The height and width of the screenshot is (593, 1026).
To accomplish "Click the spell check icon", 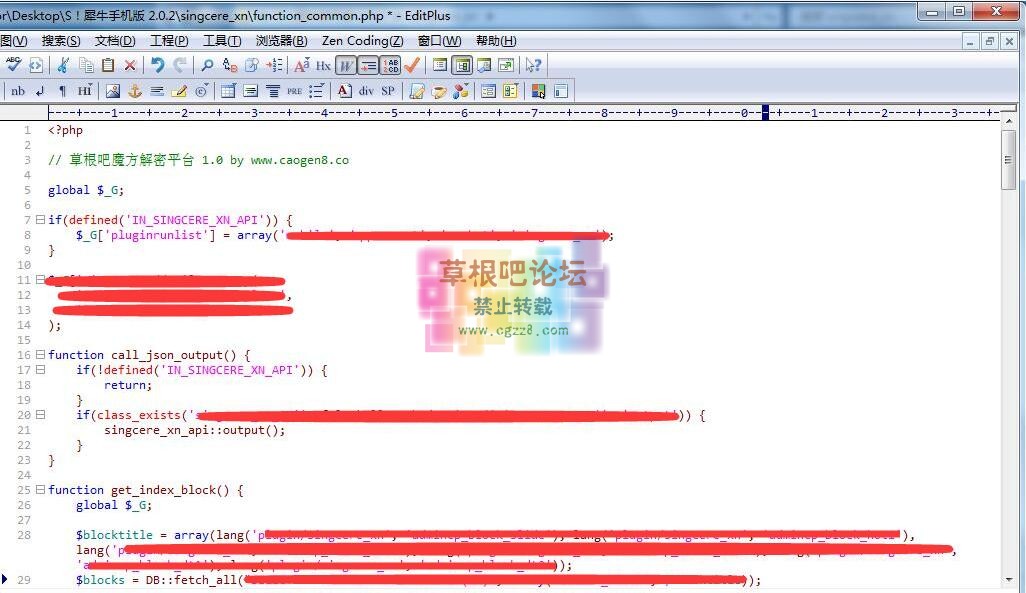I will click(x=13, y=65).
